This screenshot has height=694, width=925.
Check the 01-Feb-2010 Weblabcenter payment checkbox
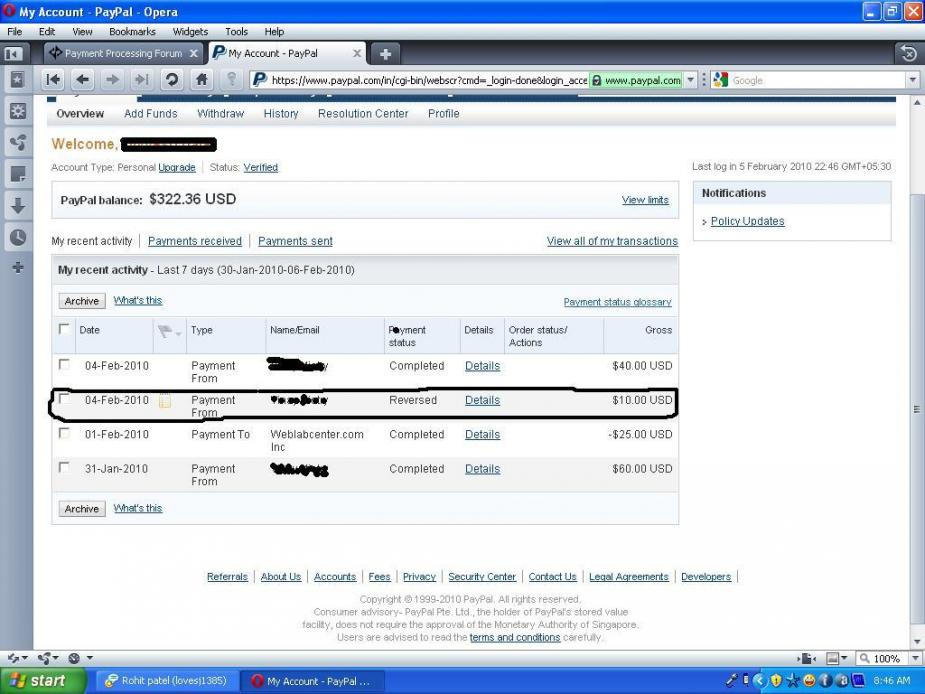[64, 434]
